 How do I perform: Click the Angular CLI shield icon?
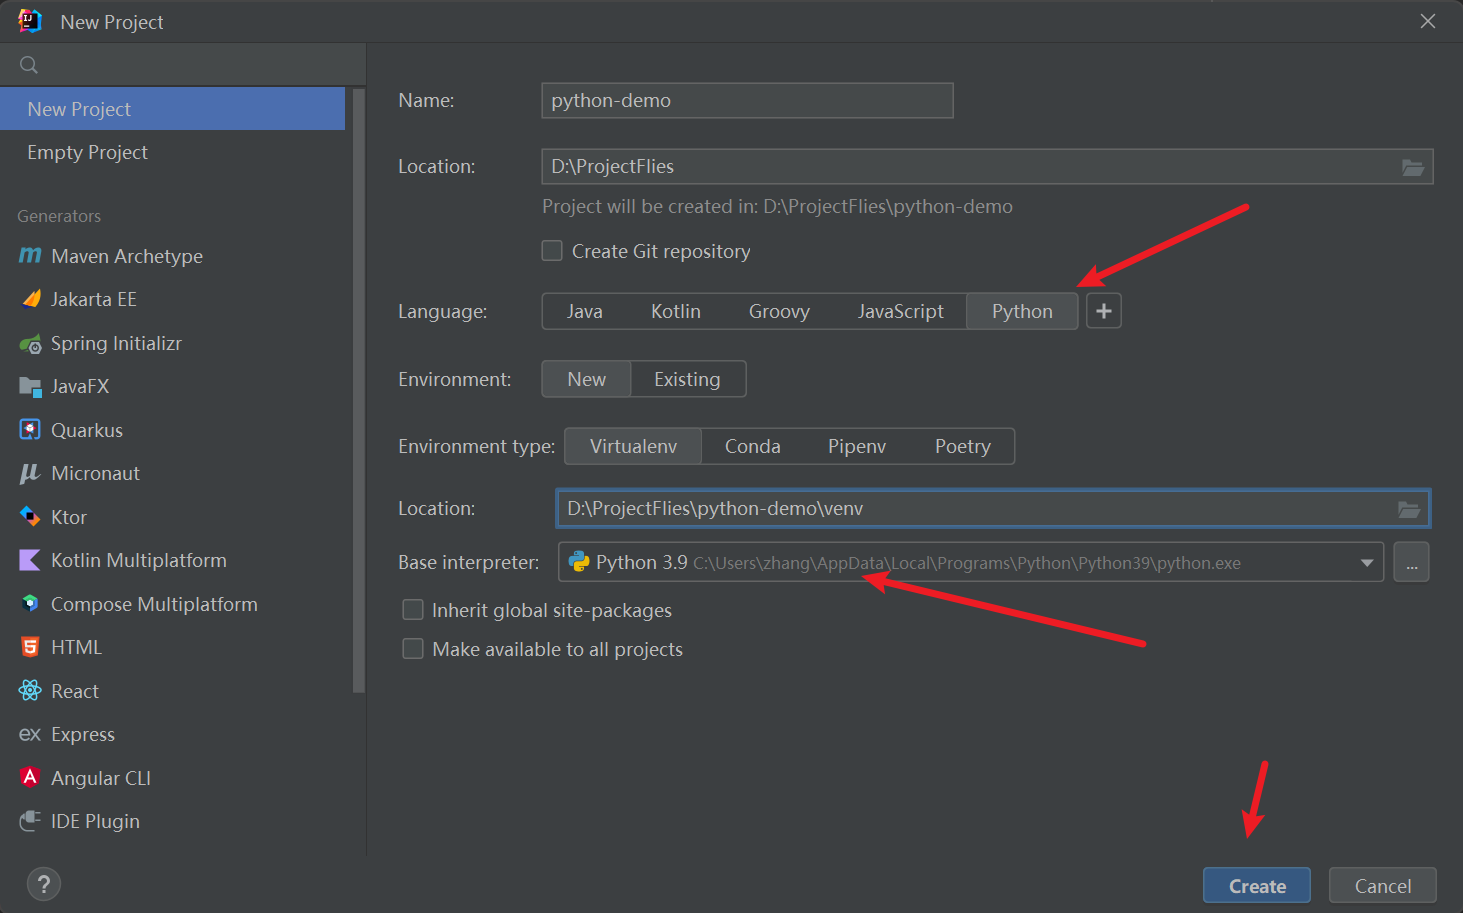30,777
